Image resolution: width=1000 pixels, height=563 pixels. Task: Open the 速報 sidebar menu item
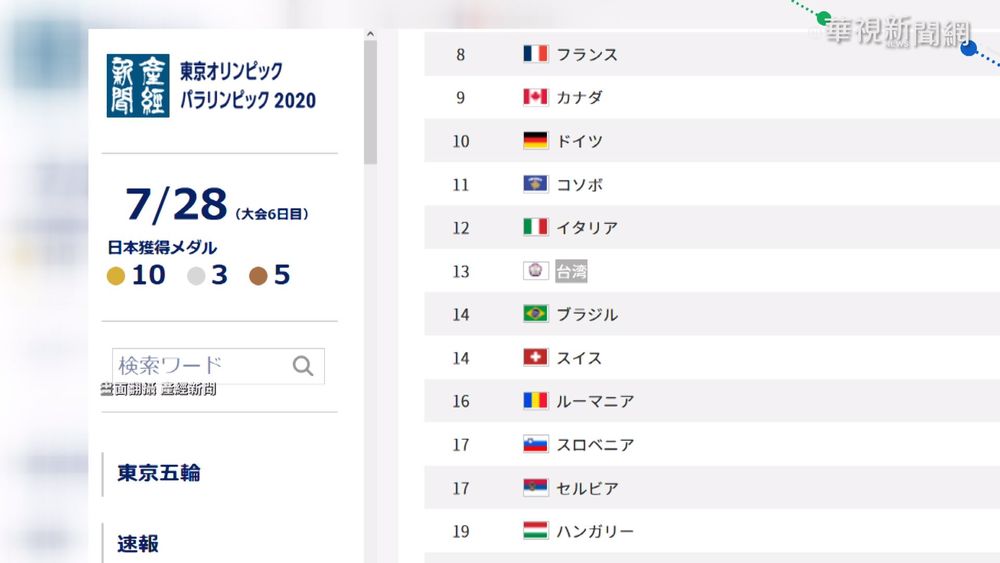click(138, 544)
